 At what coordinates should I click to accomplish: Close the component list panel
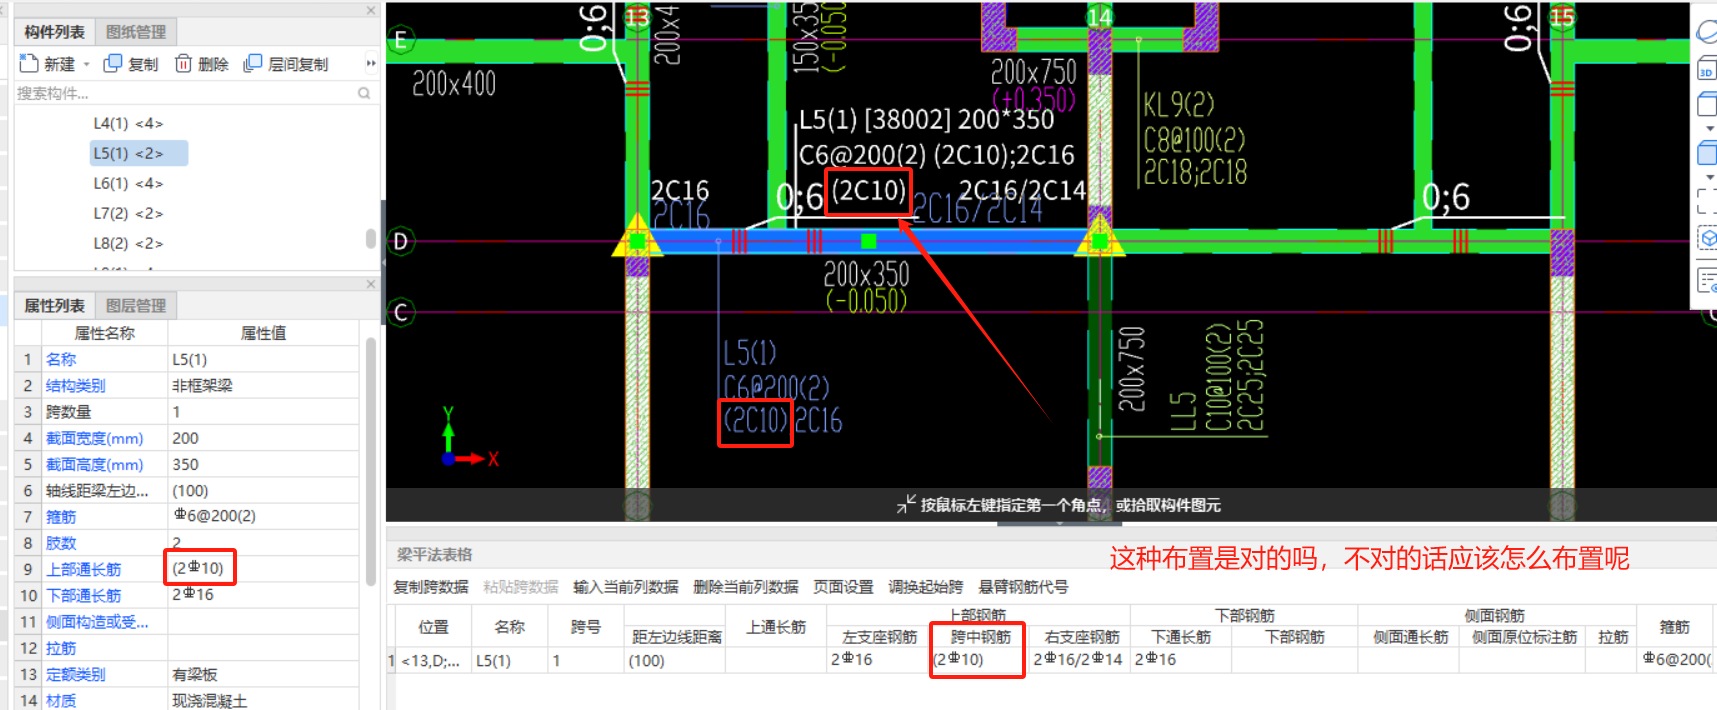[371, 10]
